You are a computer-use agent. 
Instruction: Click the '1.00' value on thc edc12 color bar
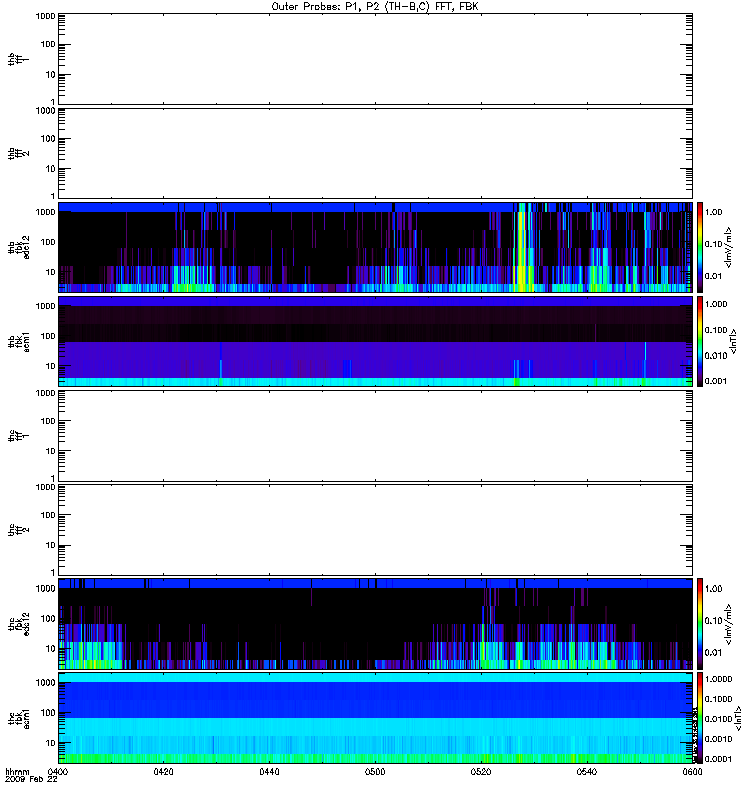[x=713, y=589]
